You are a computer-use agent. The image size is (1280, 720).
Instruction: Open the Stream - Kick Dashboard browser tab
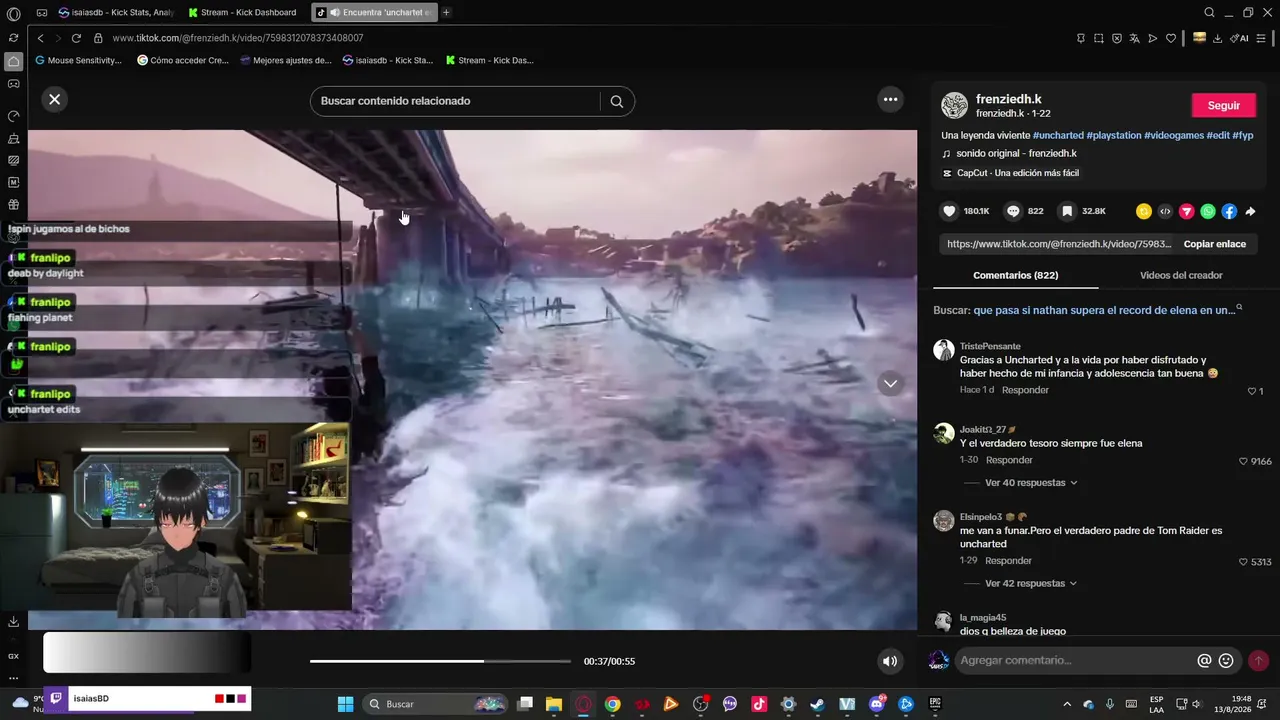pos(243,12)
